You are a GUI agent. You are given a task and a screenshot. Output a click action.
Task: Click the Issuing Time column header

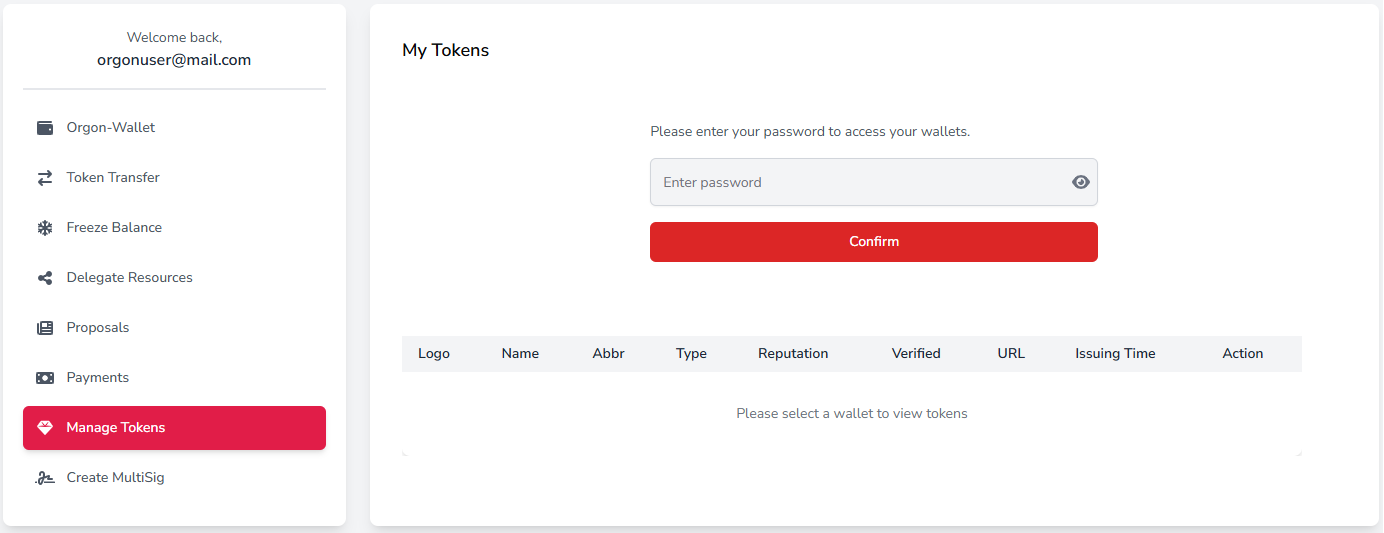click(x=1115, y=354)
